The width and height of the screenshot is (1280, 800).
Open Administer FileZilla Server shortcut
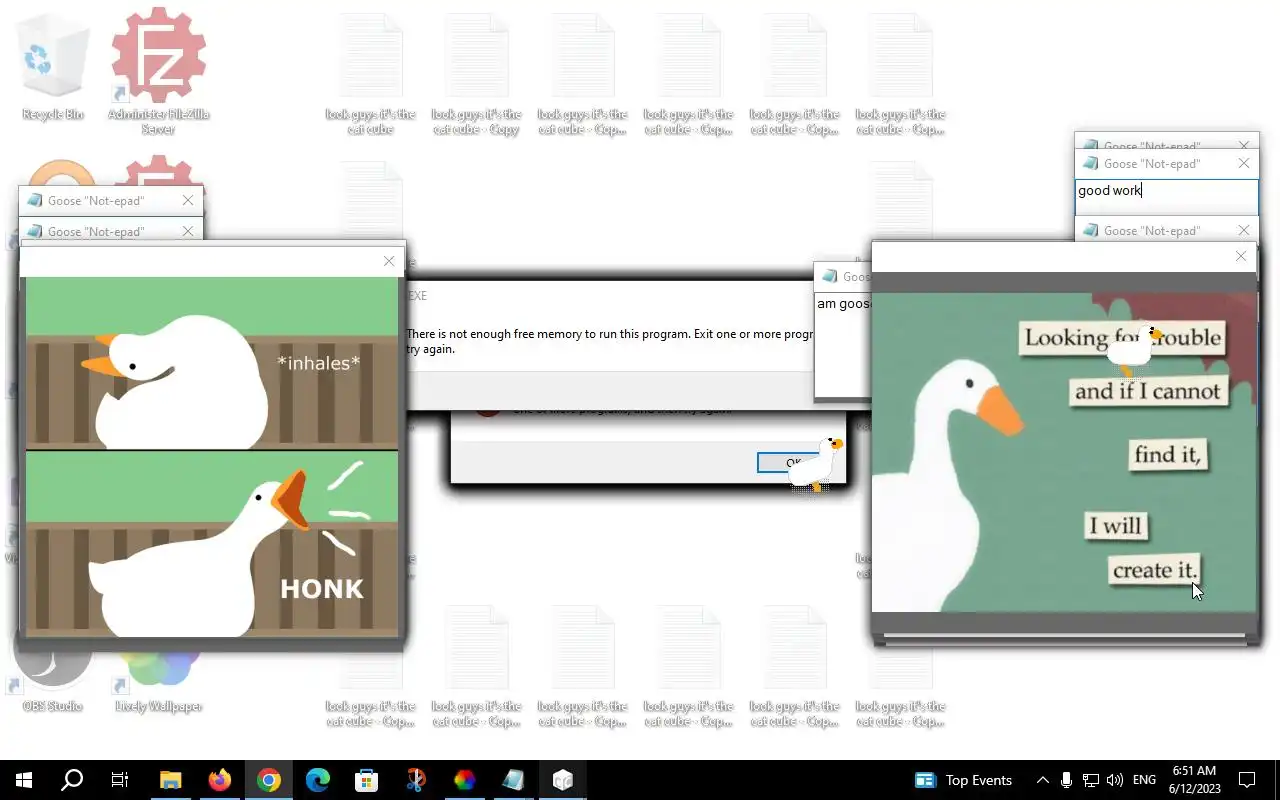coord(159,70)
